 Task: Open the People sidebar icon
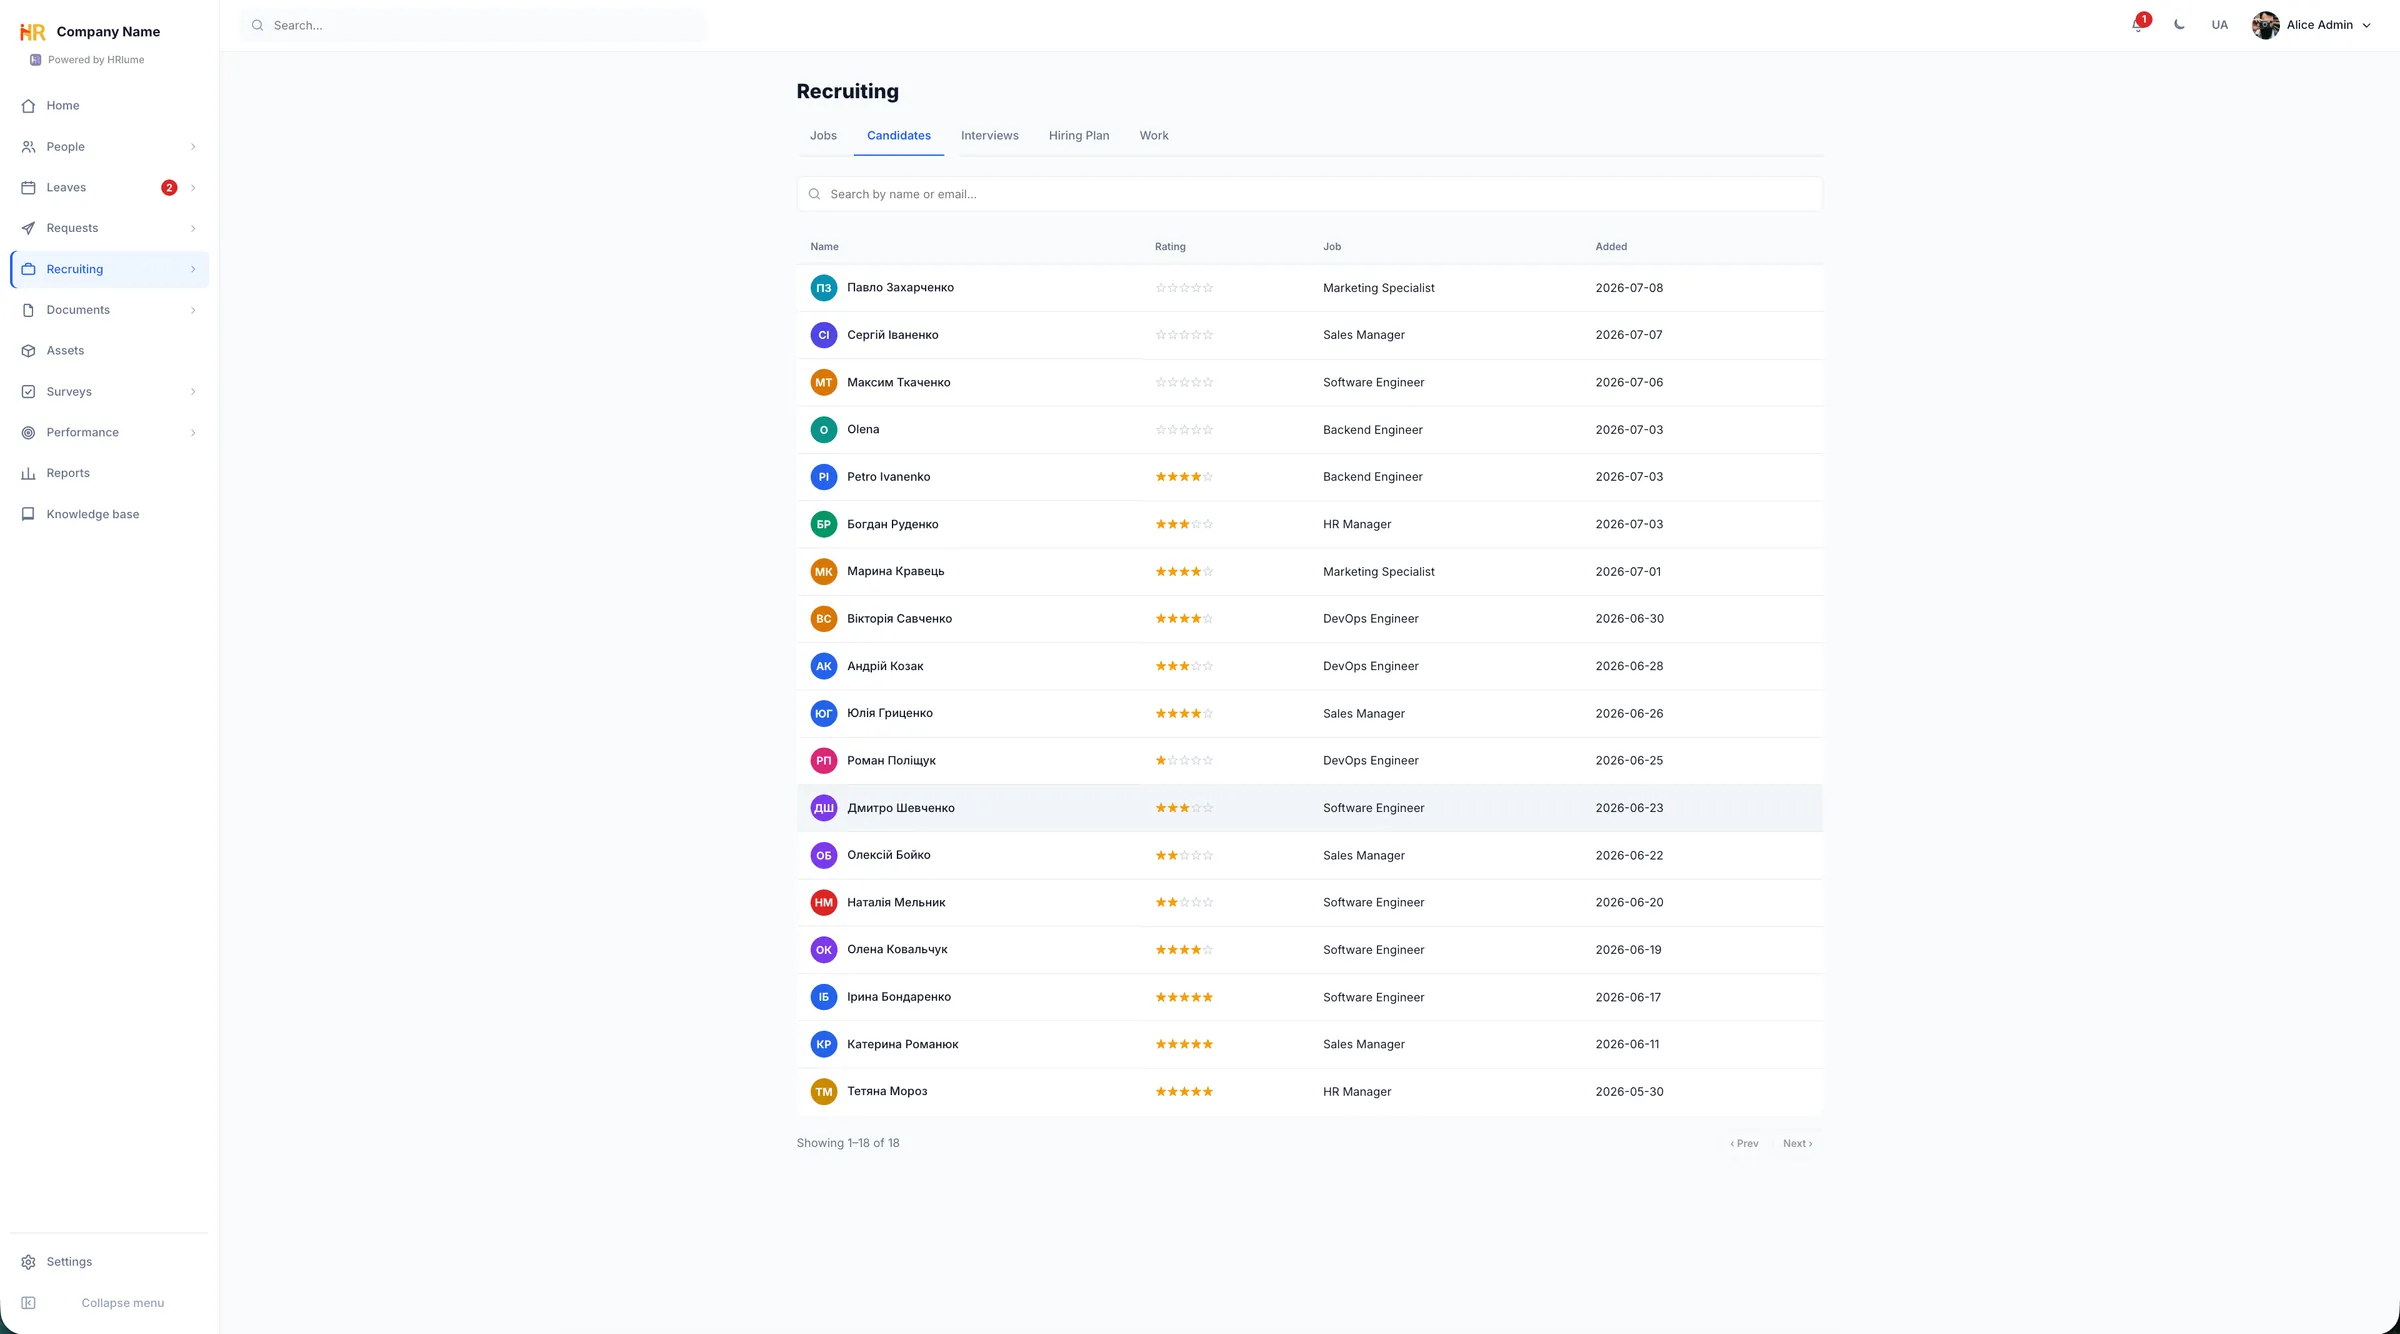click(28, 147)
